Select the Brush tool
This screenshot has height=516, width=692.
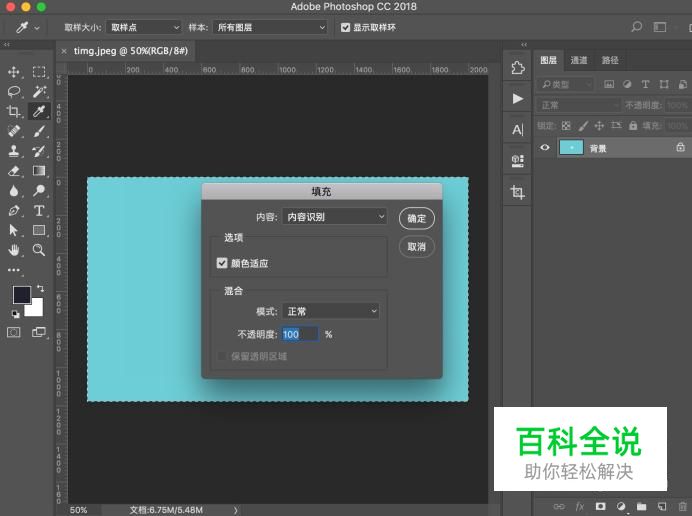pyautogui.click(x=39, y=131)
